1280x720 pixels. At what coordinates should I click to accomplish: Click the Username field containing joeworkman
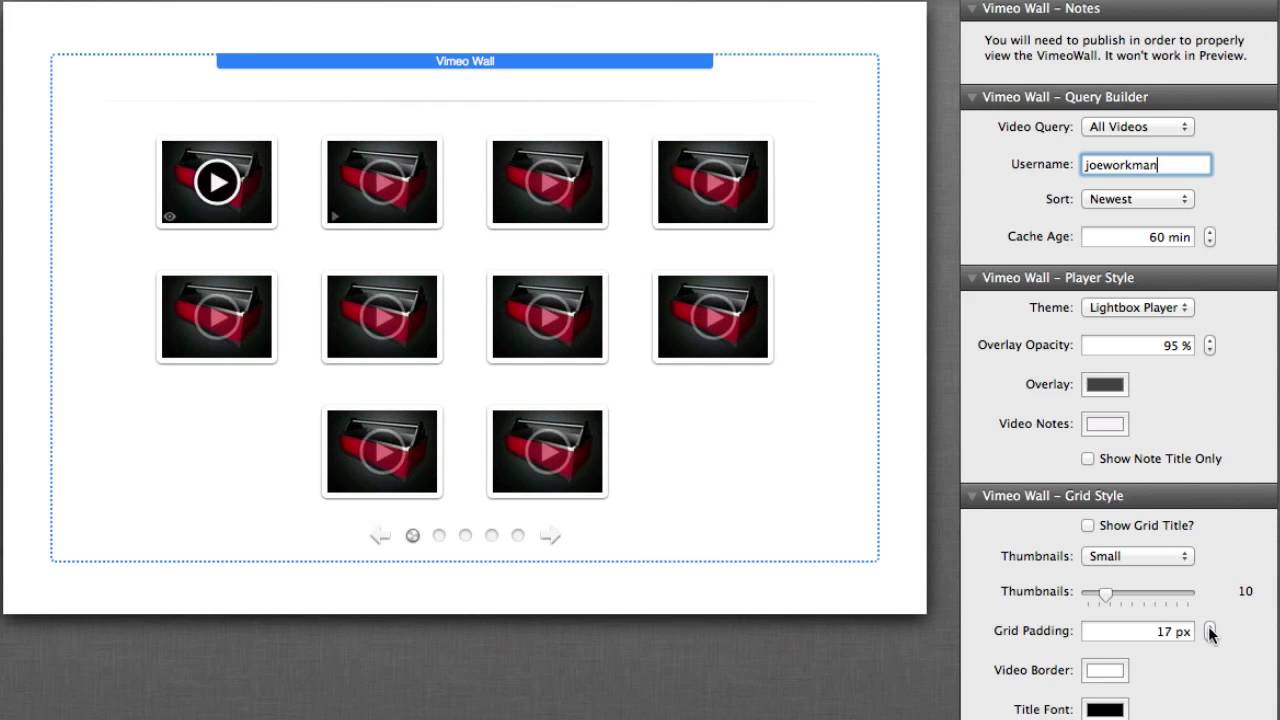(x=1146, y=165)
